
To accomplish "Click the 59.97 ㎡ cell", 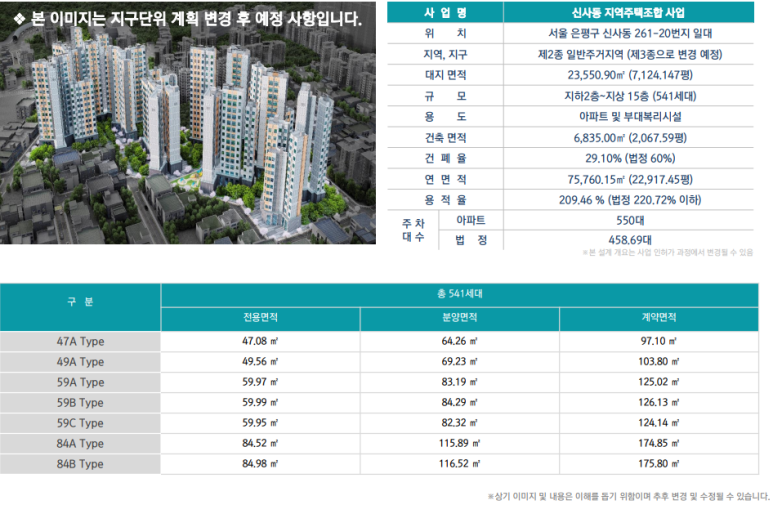I will coord(260,382).
